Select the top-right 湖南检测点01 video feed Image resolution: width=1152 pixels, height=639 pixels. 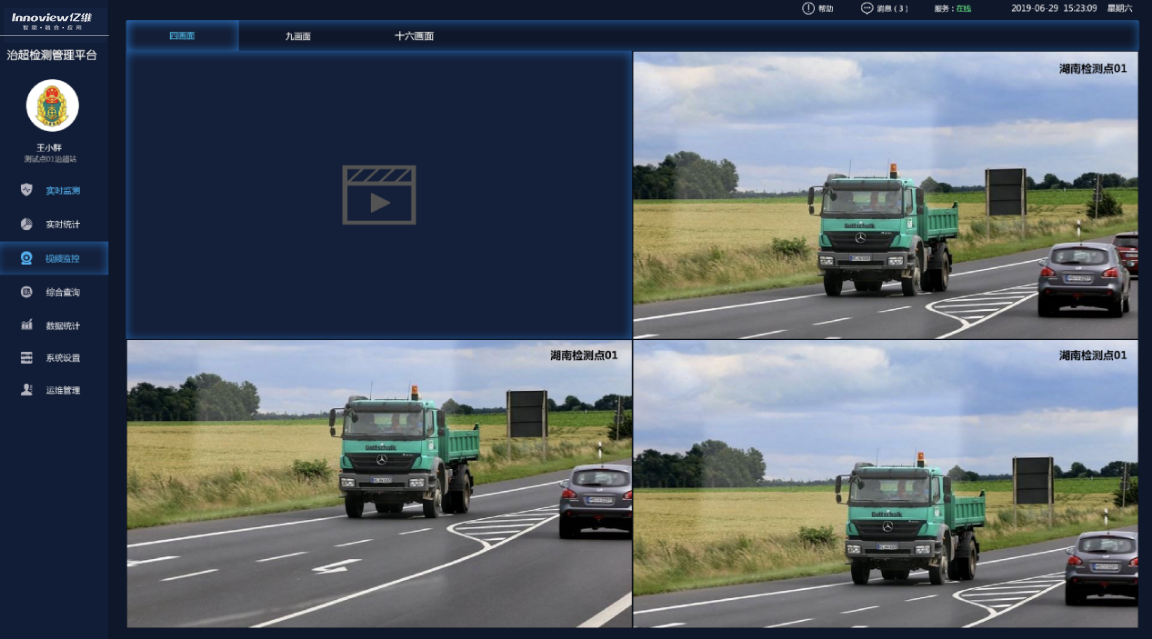885,195
